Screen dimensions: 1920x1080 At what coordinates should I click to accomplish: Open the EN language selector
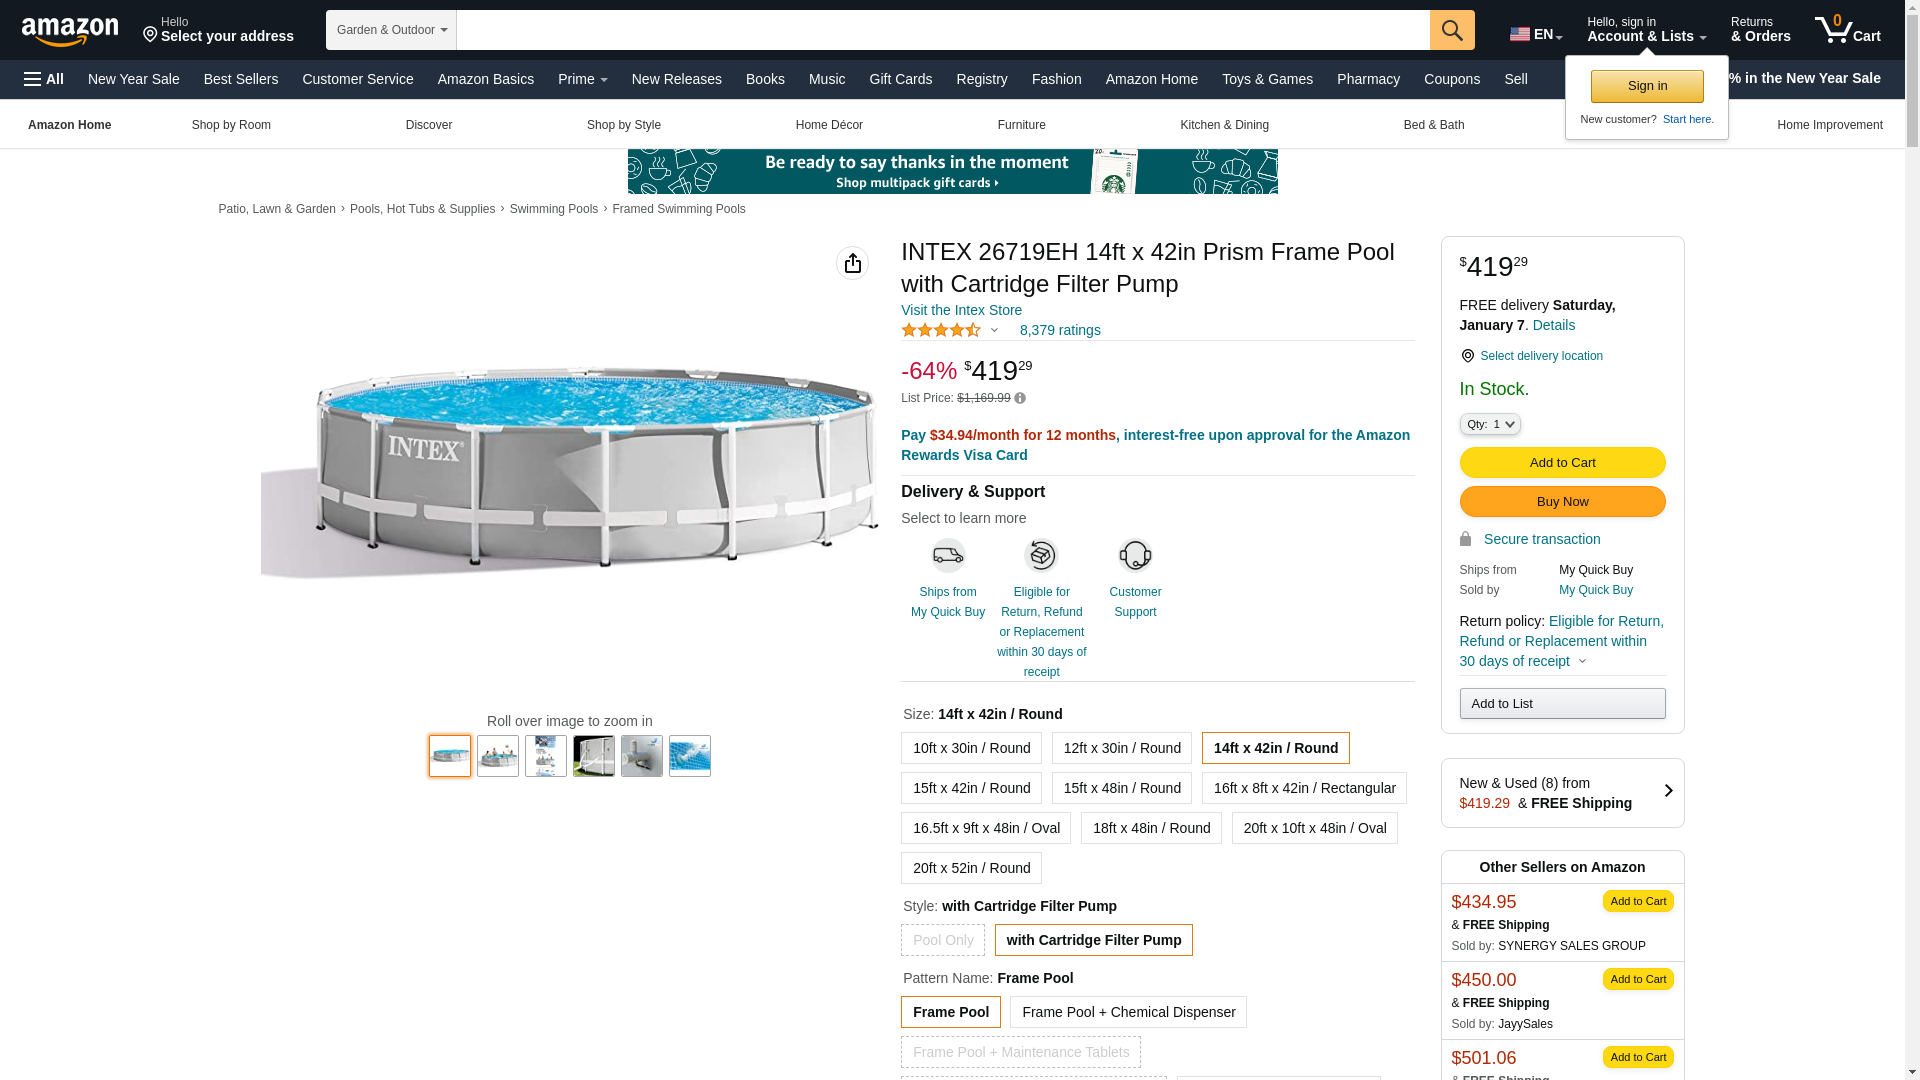click(x=1536, y=34)
